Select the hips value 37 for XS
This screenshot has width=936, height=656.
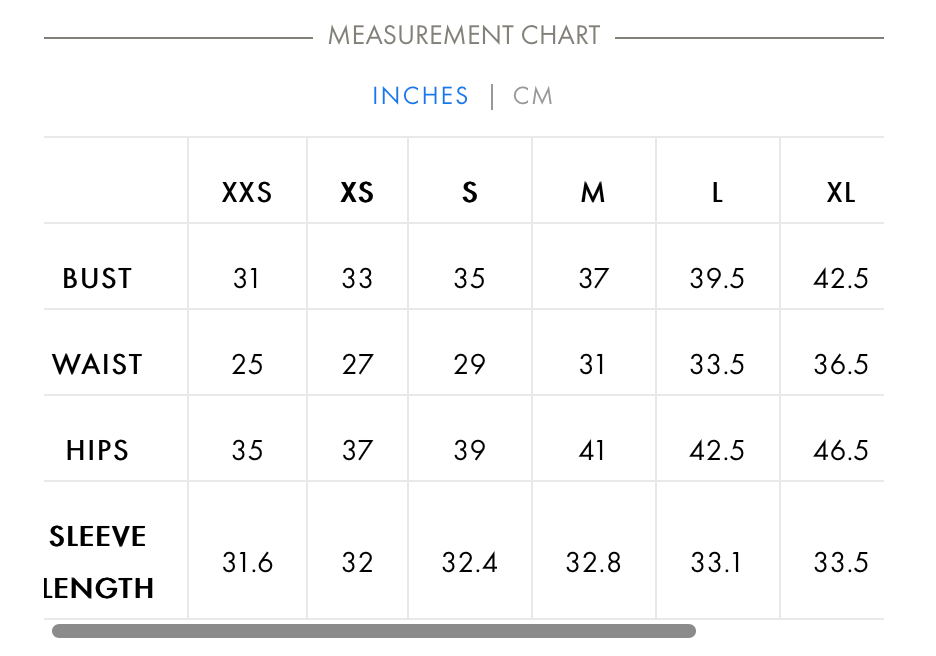click(x=357, y=450)
